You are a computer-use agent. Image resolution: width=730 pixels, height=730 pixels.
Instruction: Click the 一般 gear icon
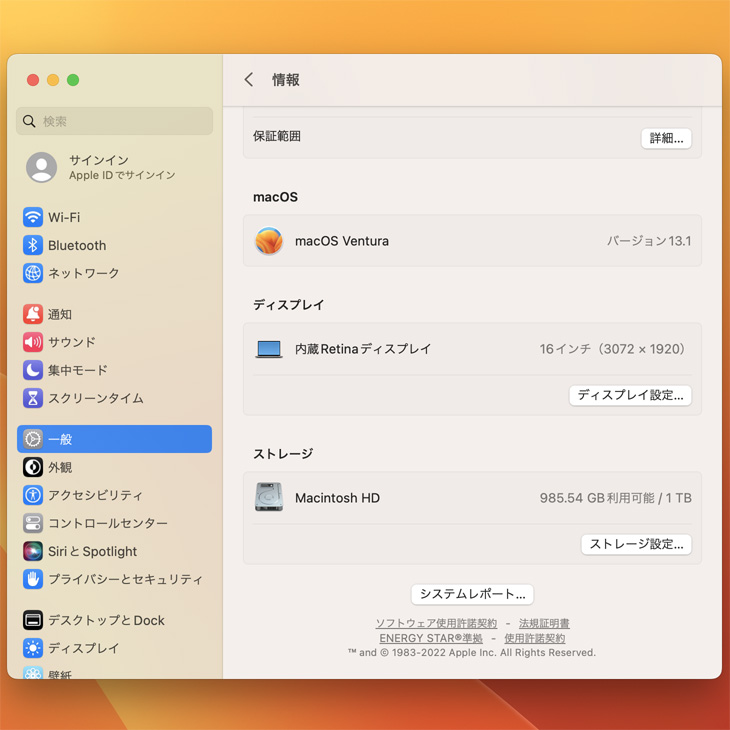point(33,439)
